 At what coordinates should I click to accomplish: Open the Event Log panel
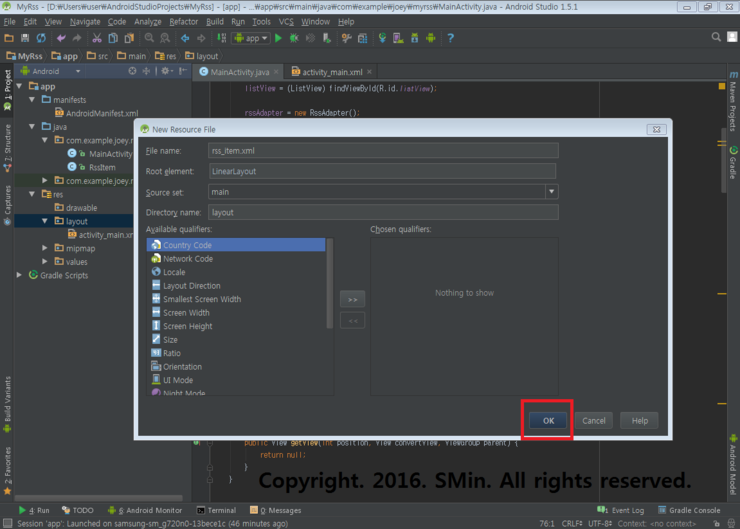click(x=620, y=510)
